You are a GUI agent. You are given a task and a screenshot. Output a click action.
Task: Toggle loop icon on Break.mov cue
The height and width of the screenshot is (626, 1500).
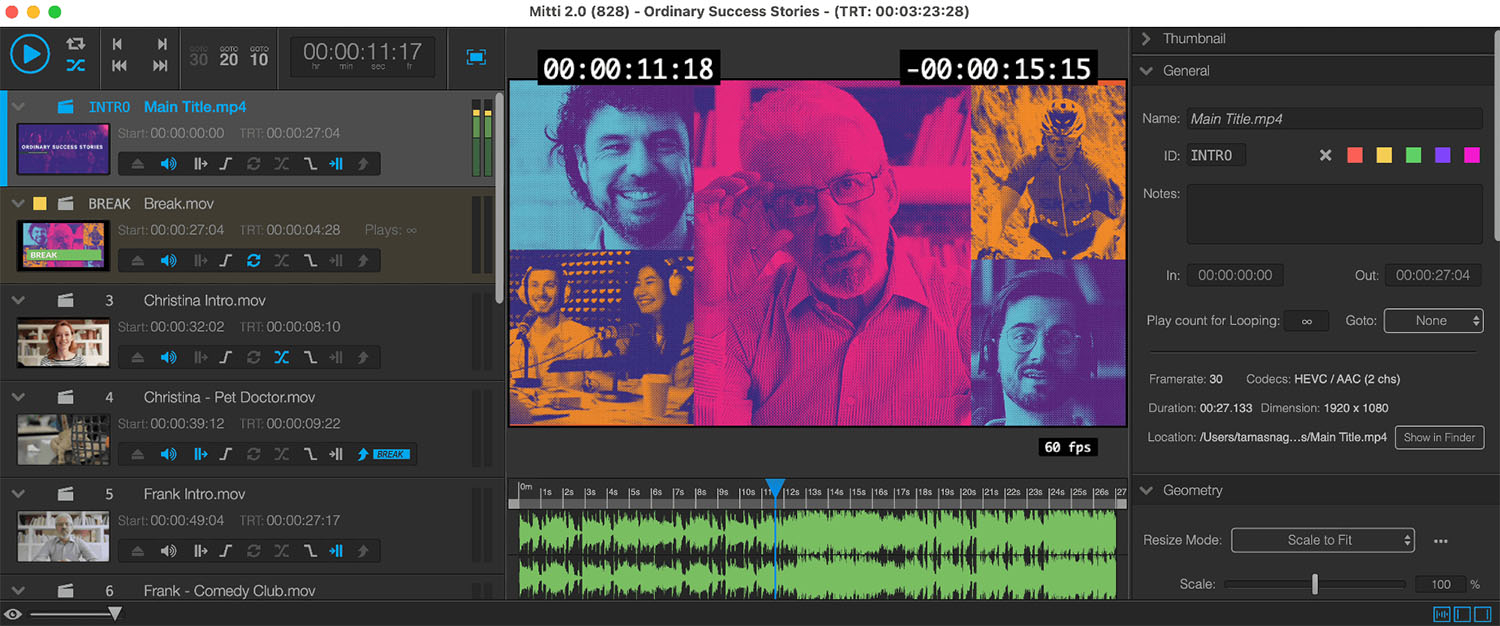pyautogui.click(x=254, y=261)
